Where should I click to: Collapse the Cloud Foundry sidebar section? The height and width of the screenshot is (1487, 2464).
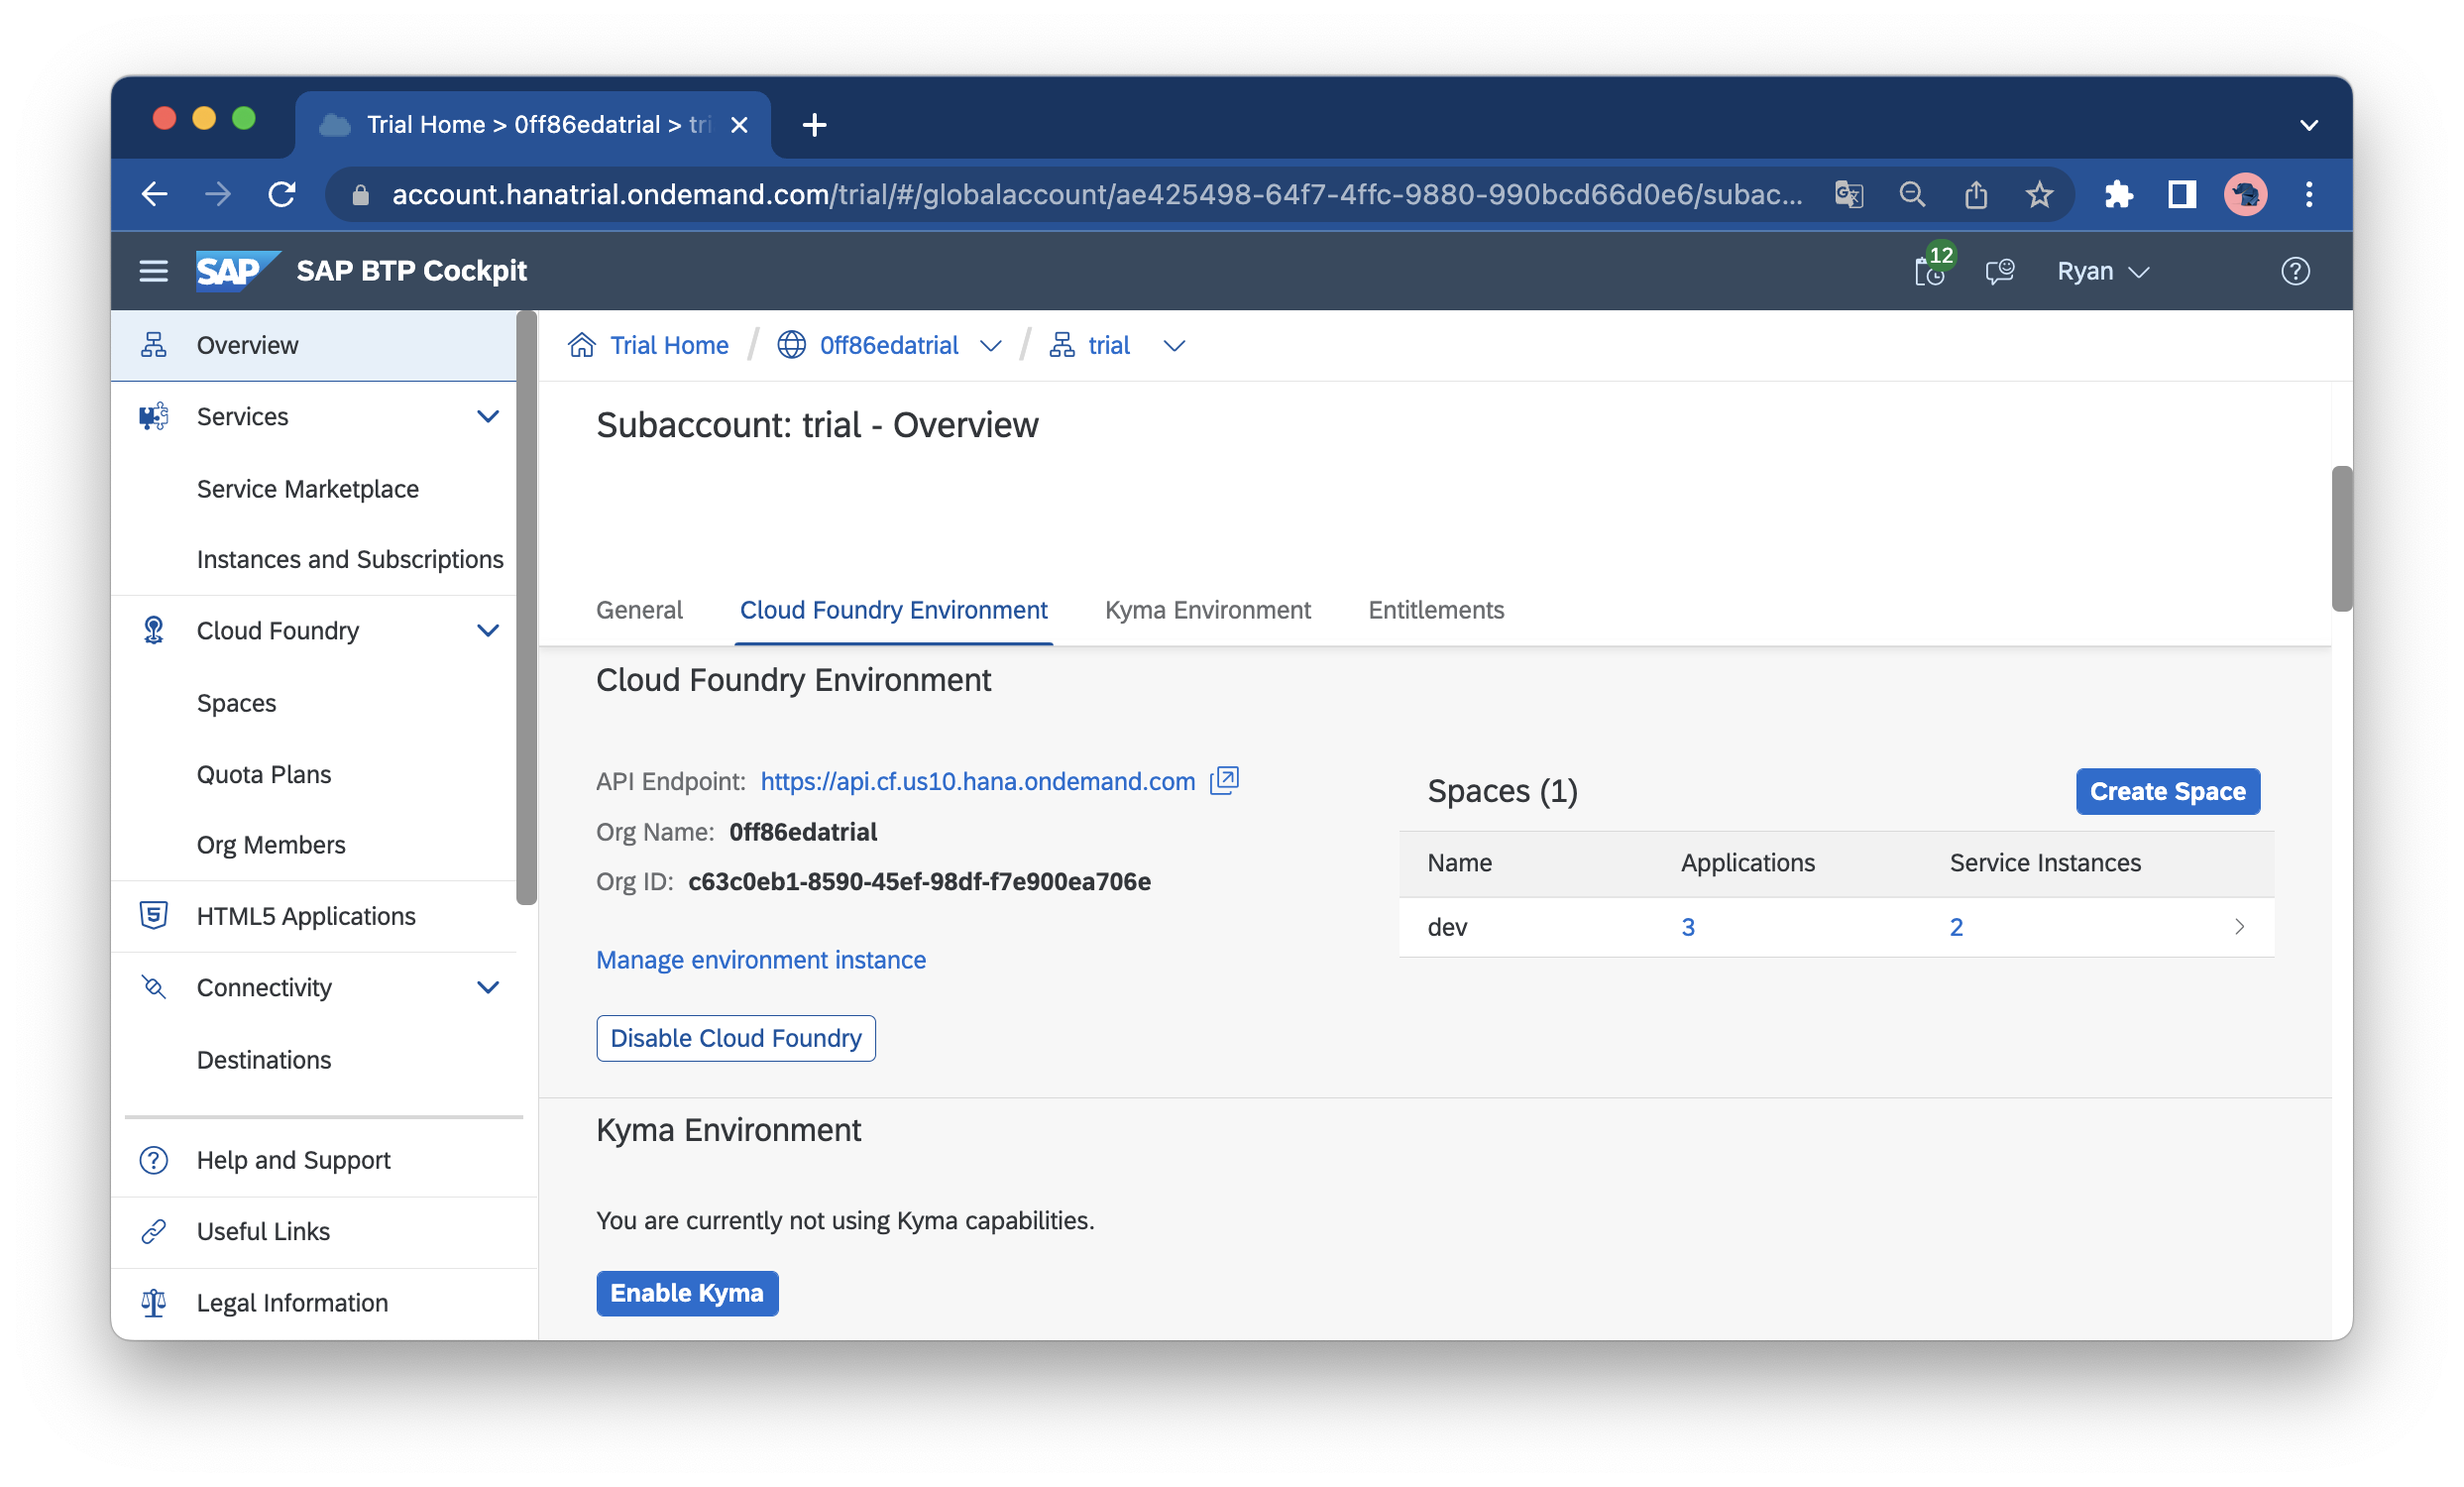487,630
